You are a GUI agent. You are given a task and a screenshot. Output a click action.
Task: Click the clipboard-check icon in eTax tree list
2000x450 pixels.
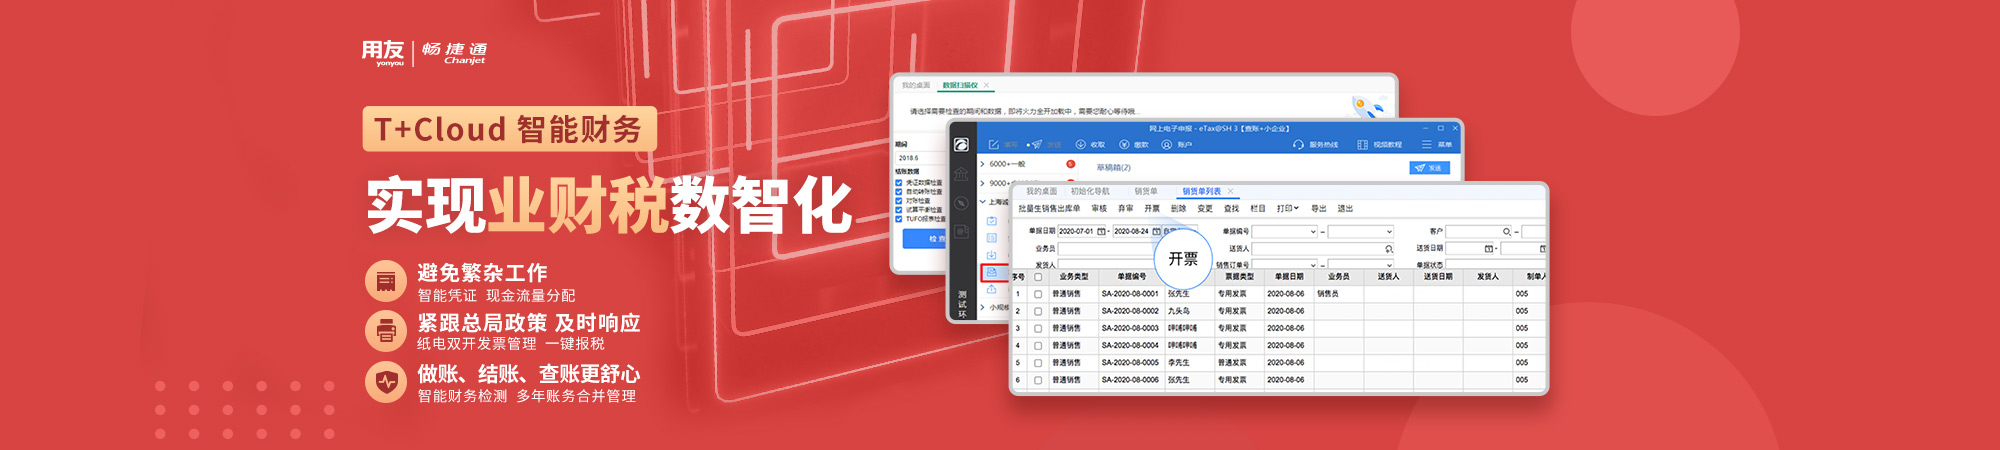pyautogui.click(x=991, y=221)
